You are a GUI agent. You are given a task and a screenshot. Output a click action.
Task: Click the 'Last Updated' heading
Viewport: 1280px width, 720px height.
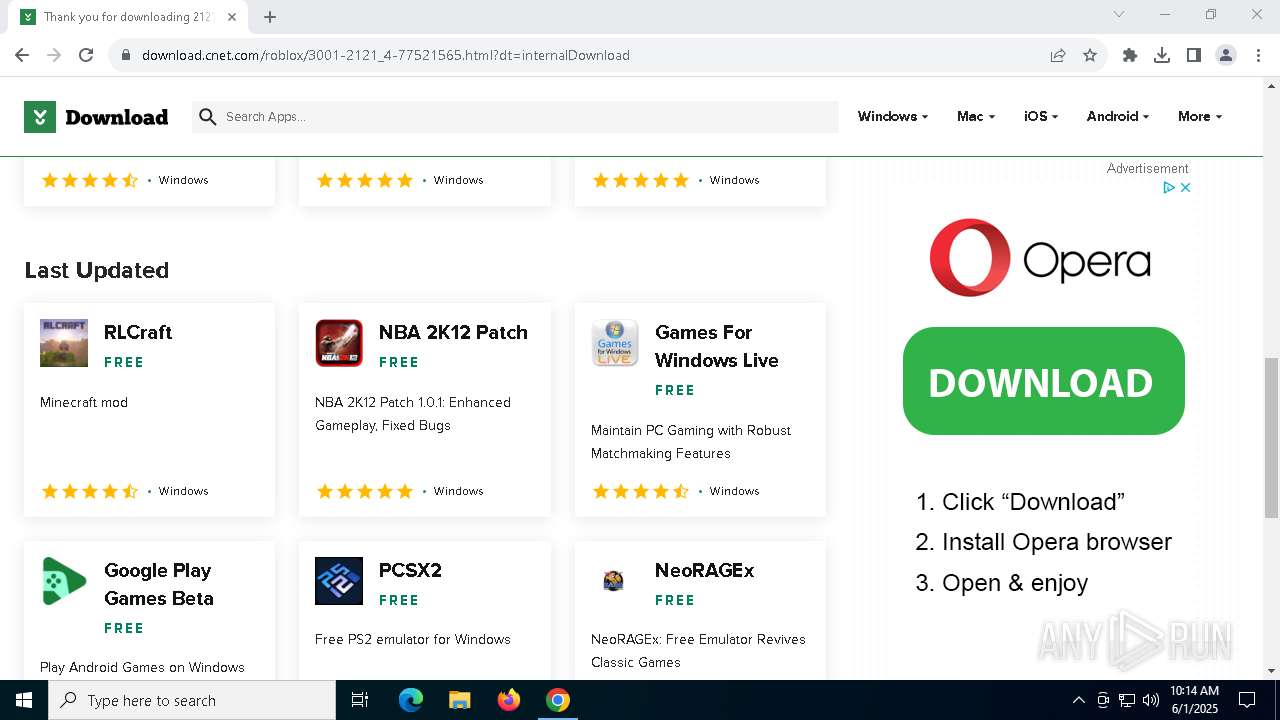(x=97, y=270)
